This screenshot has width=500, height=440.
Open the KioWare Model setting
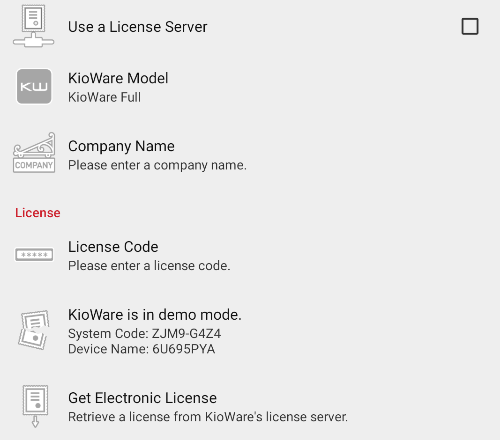pyautogui.click(x=250, y=87)
